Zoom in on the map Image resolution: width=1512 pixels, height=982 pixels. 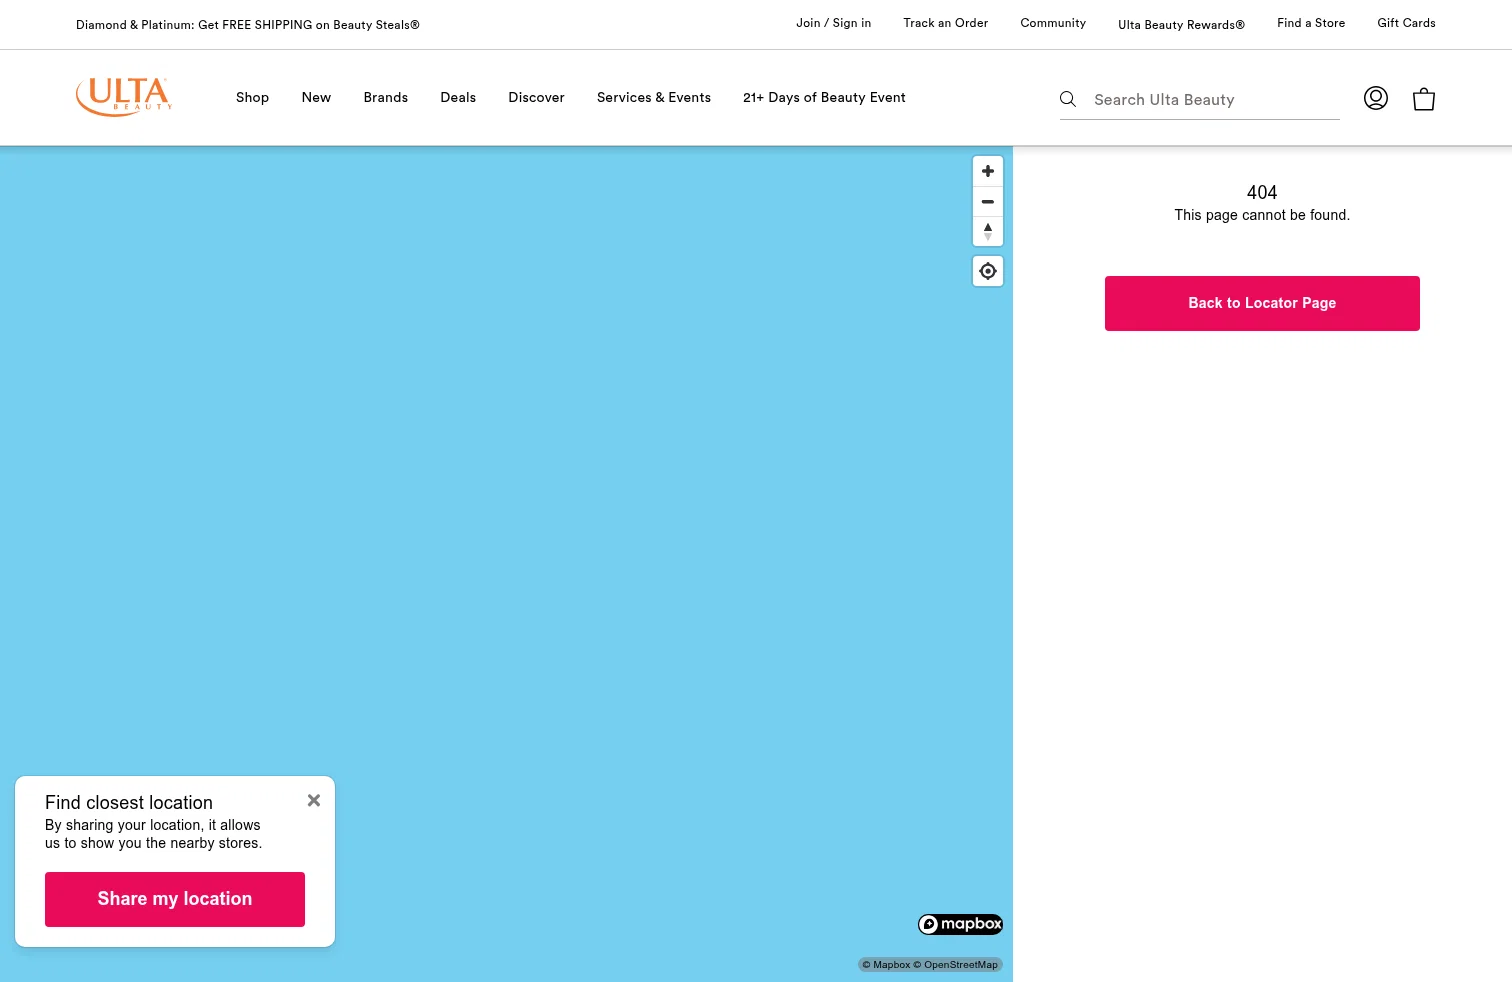[988, 171]
